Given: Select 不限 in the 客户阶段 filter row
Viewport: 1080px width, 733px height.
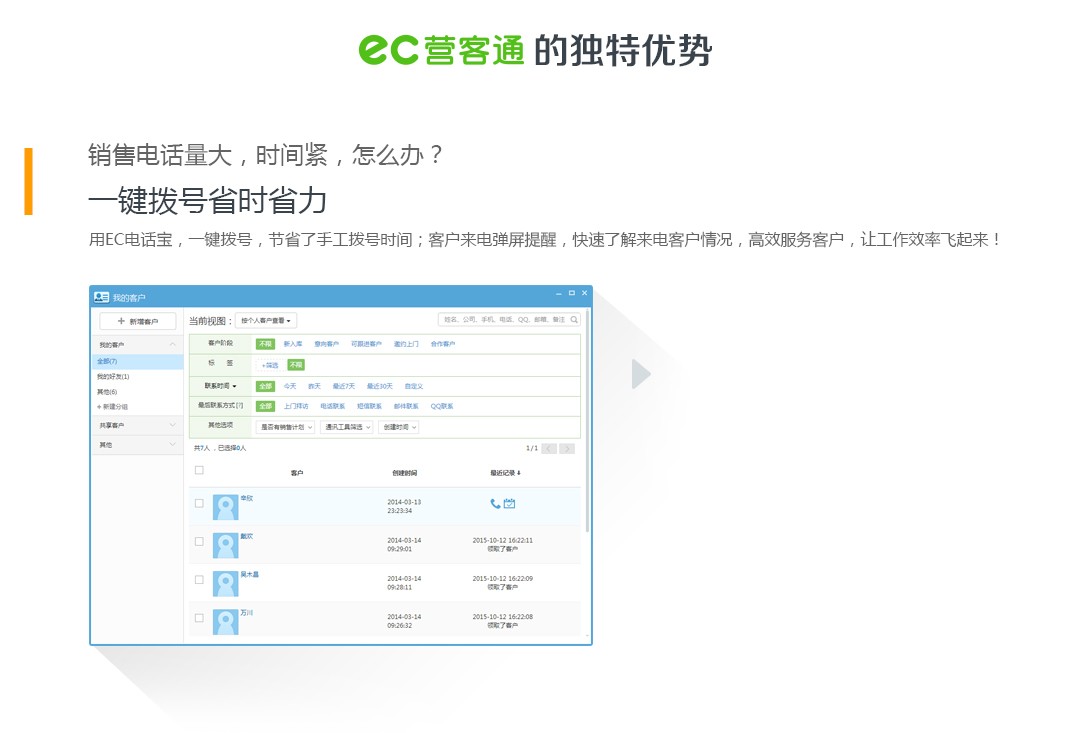Looking at the screenshot, I should pyautogui.click(x=265, y=344).
